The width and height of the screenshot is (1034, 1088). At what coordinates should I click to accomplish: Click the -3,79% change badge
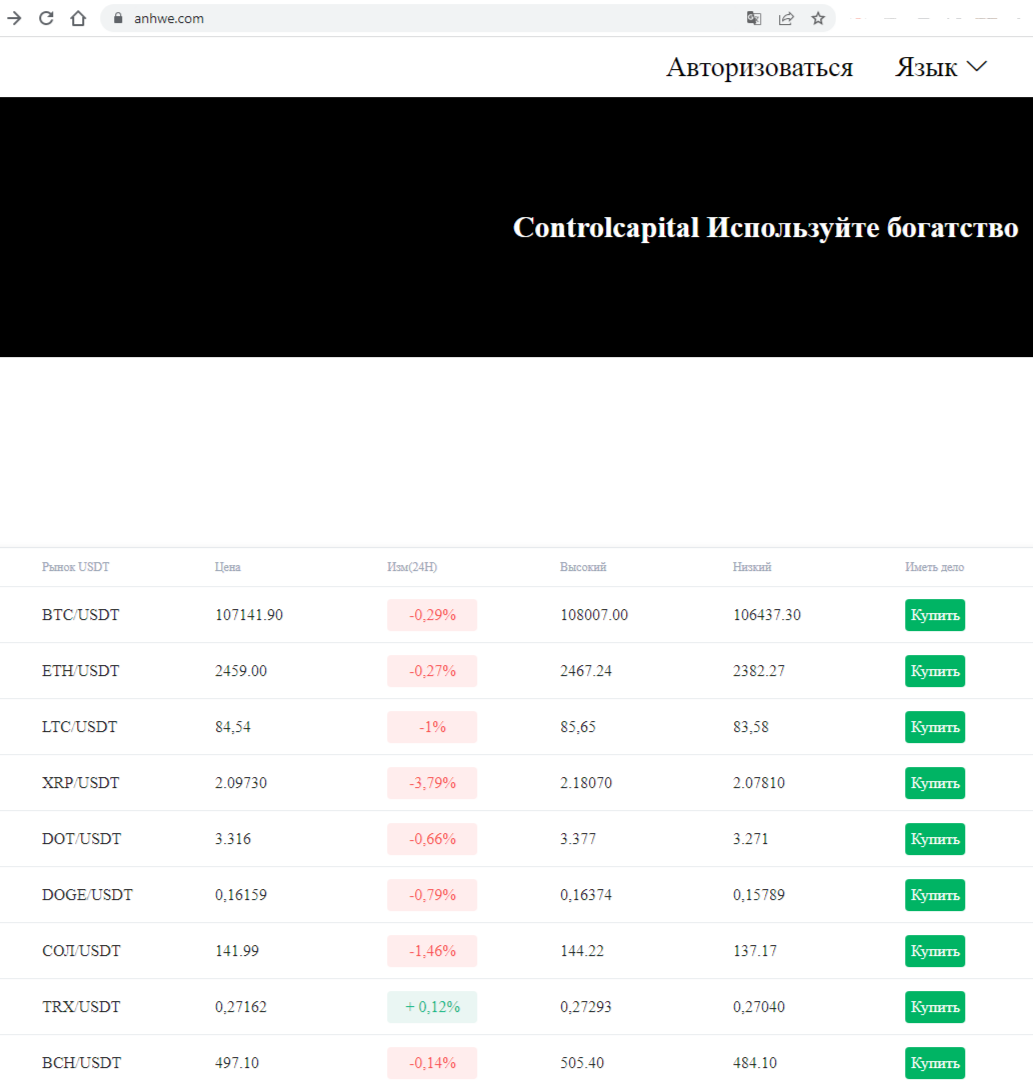click(432, 783)
